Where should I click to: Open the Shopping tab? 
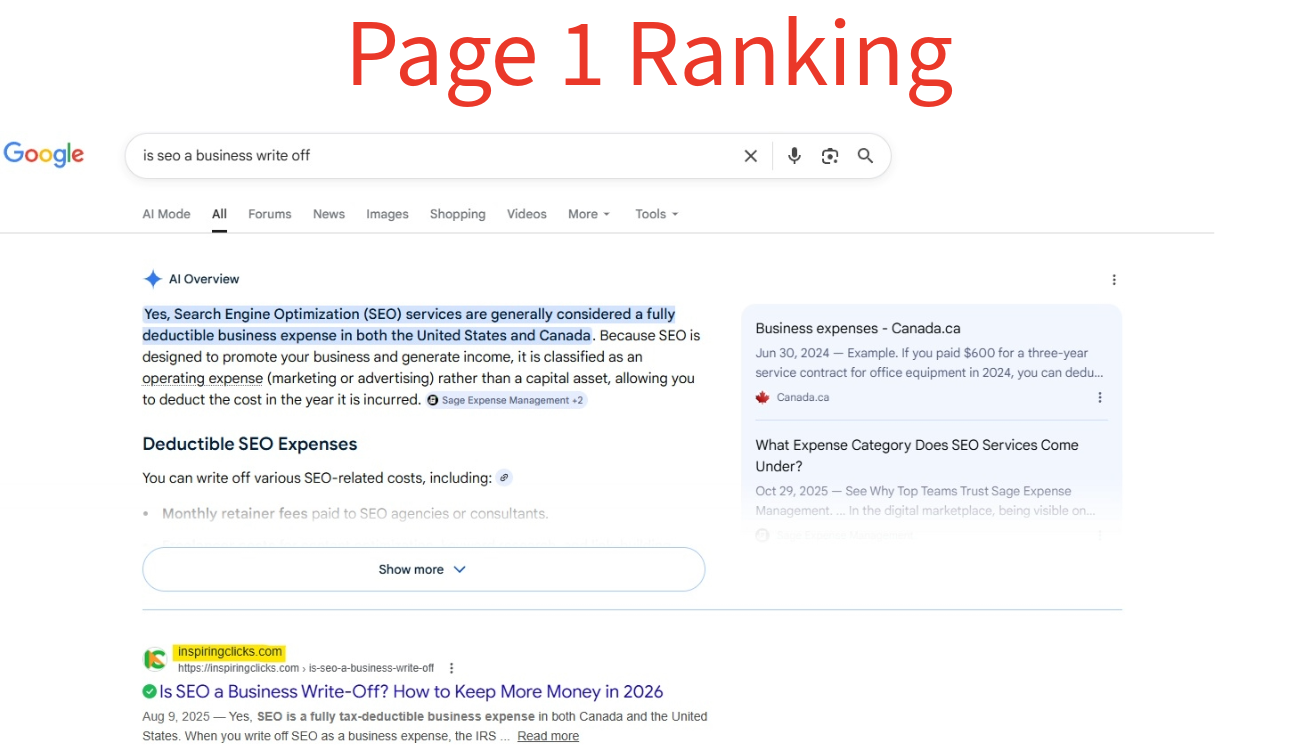click(457, 214)
